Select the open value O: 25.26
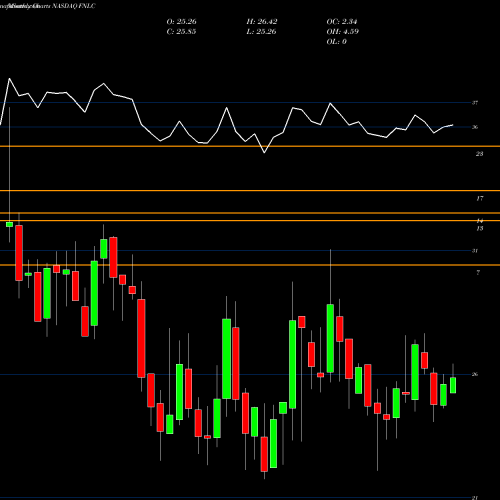500x500 pixels. click(181, 22)
